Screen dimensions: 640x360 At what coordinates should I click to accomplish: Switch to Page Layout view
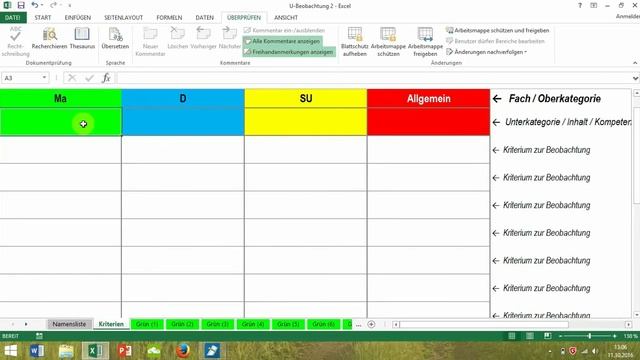click(x=529, y=336)
